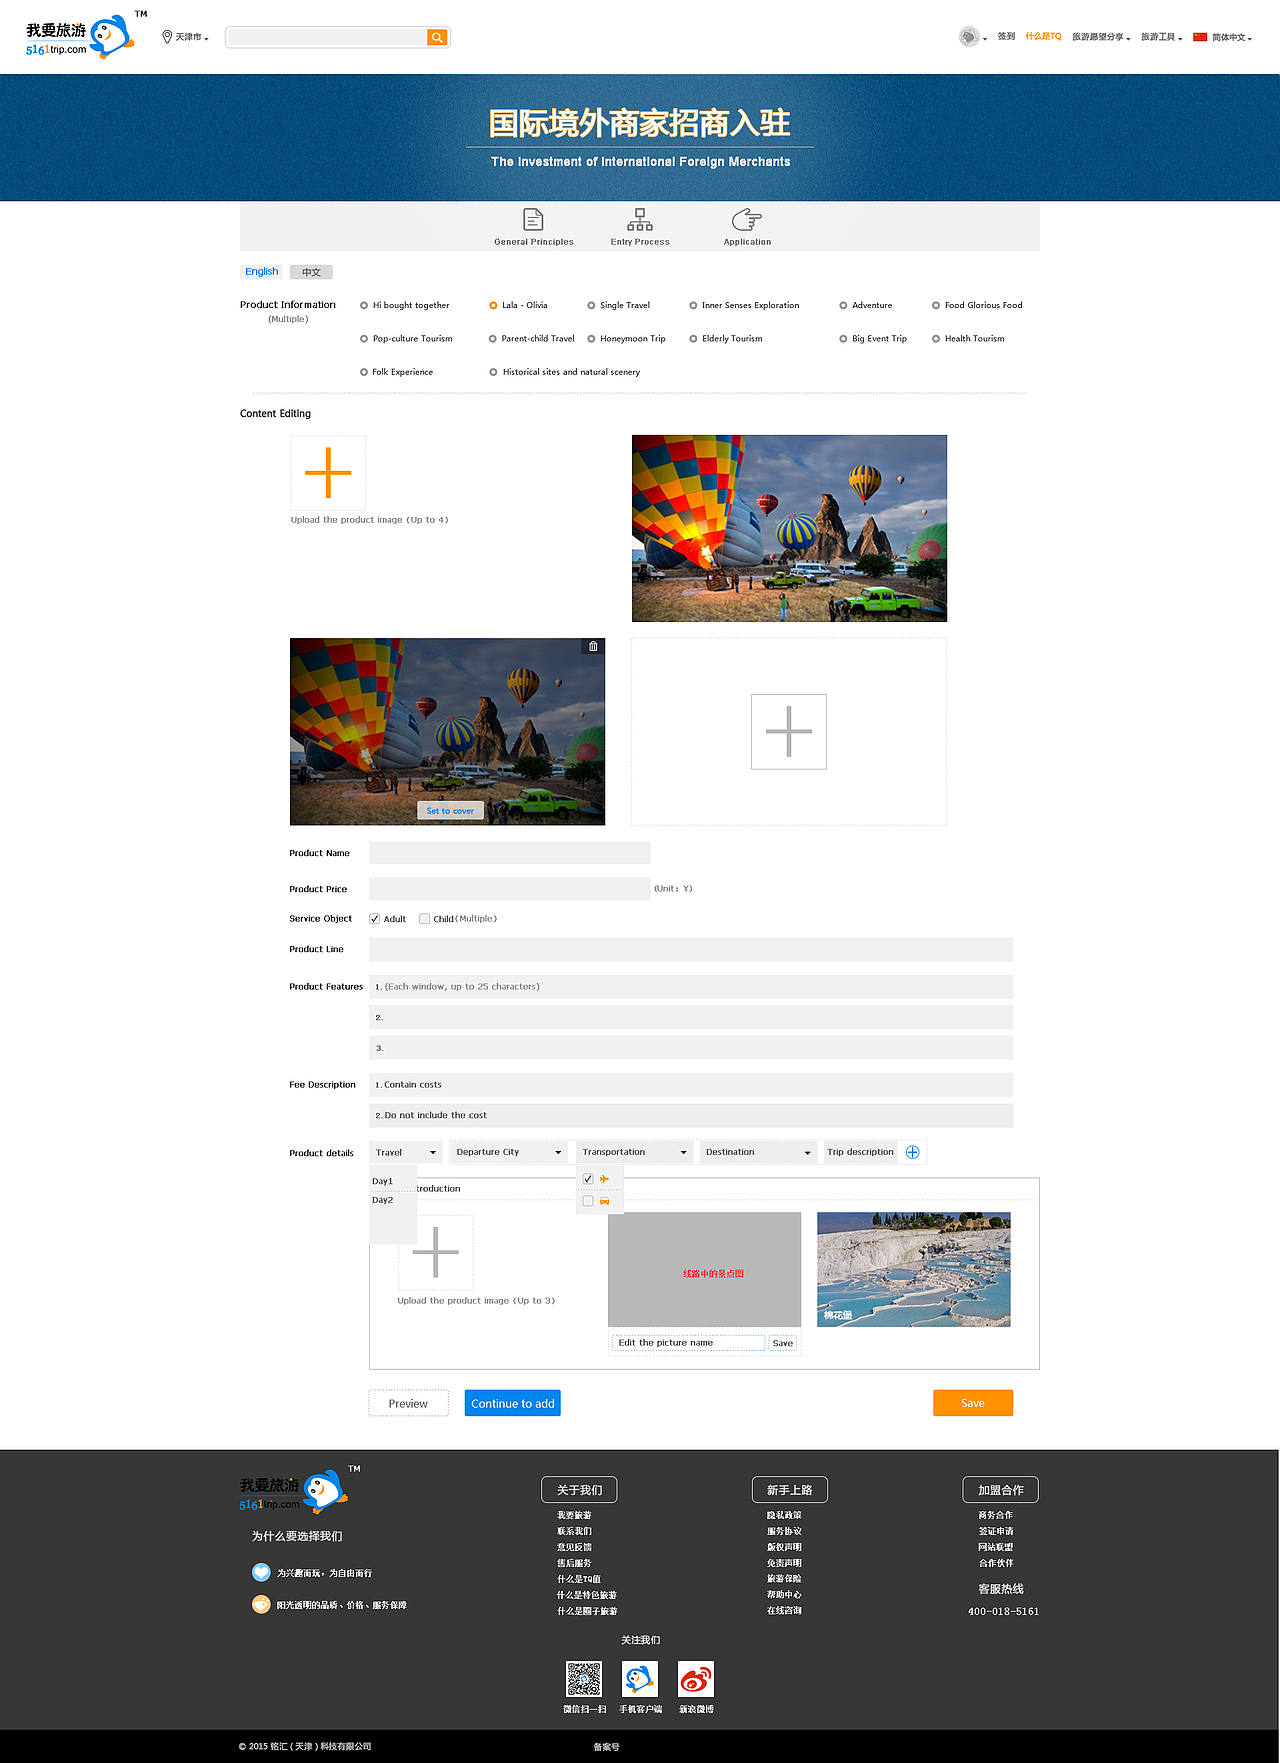The width and height of the screenshot is (1280, 1763).
Task: Open 签到 in the header menu
Action: 1006,36
